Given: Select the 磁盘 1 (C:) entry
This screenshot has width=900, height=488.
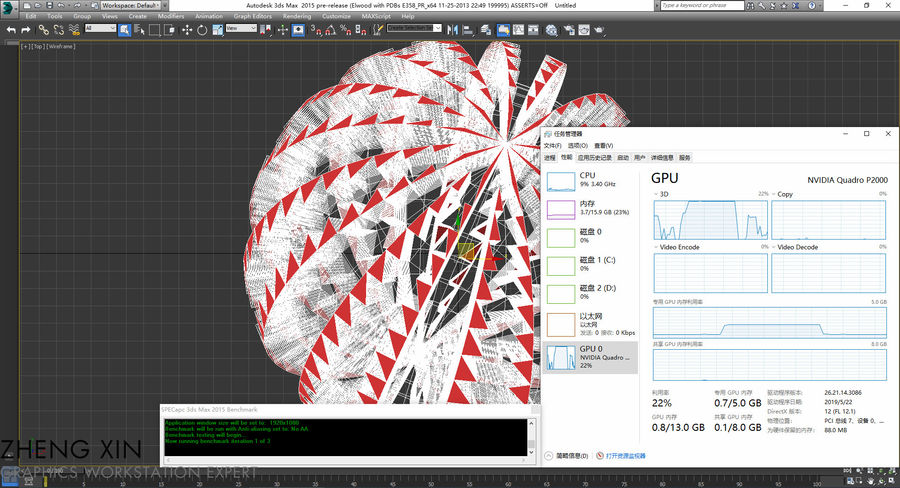Looking at the screenshot, I should tap(591, 265).
